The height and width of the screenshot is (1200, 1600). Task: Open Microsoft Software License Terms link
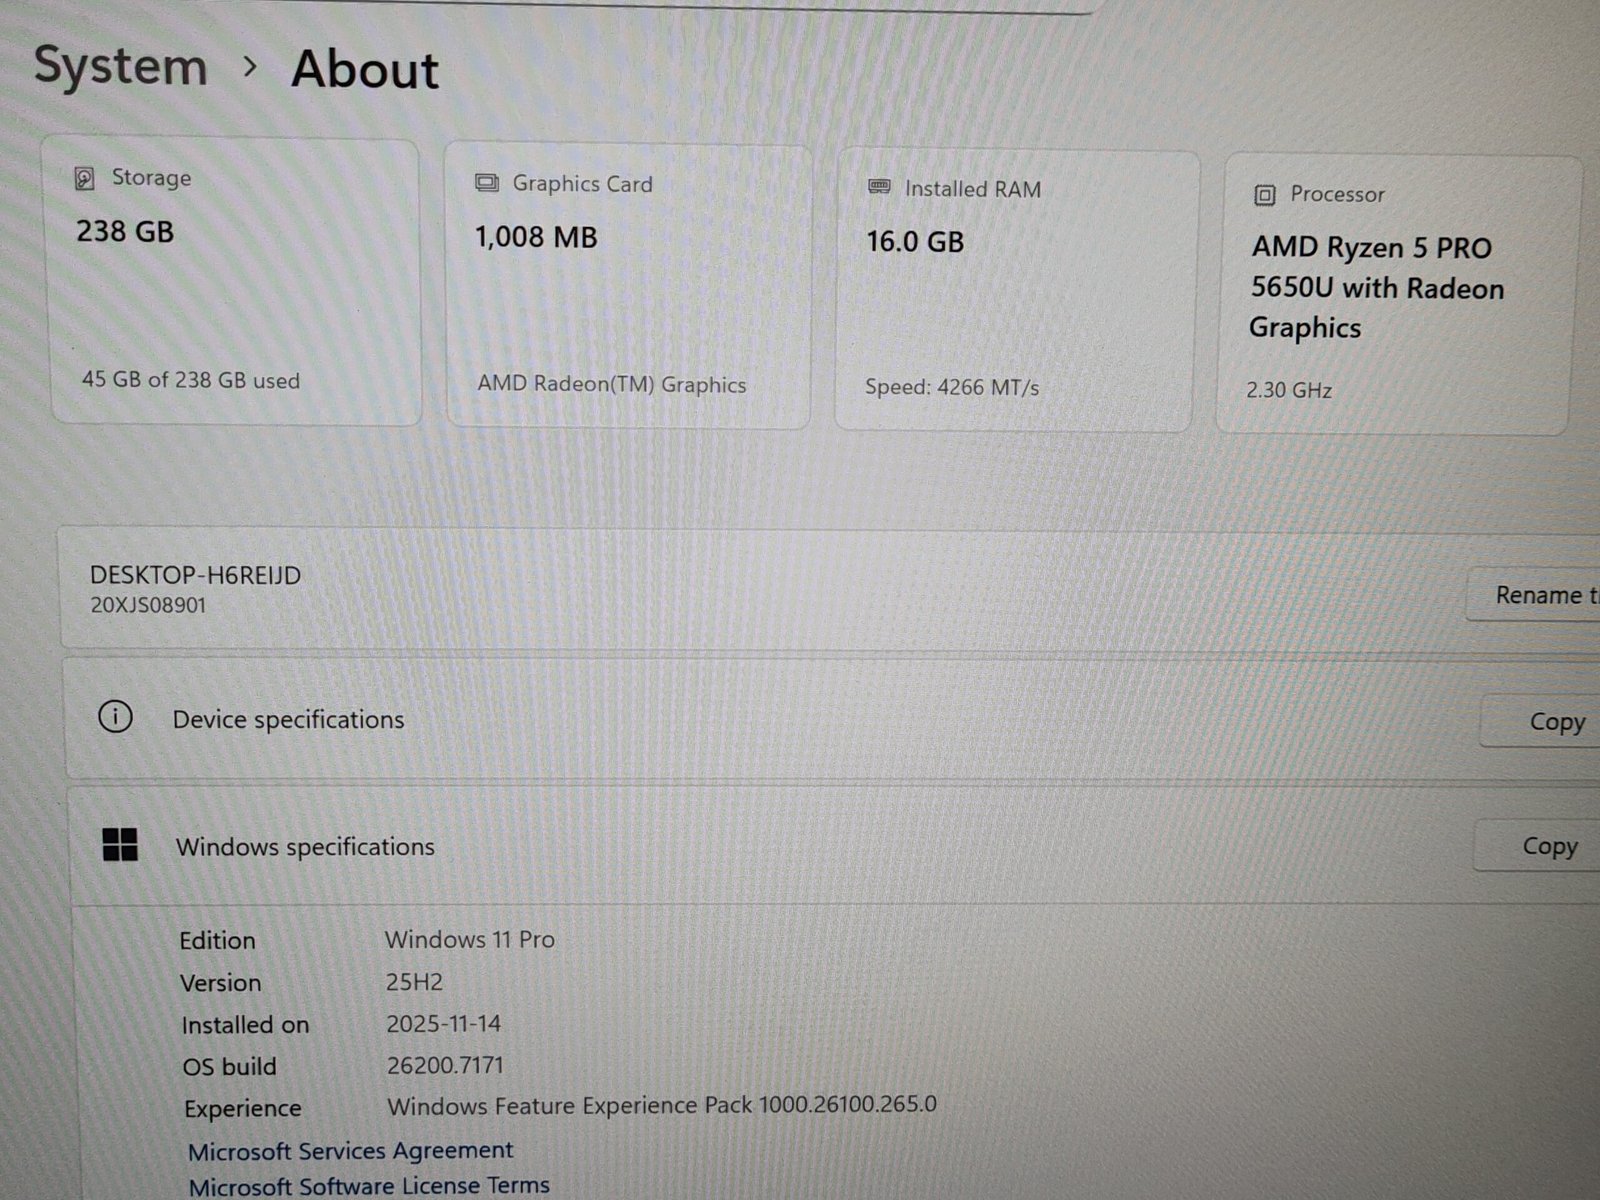[x=369, y=1186]
